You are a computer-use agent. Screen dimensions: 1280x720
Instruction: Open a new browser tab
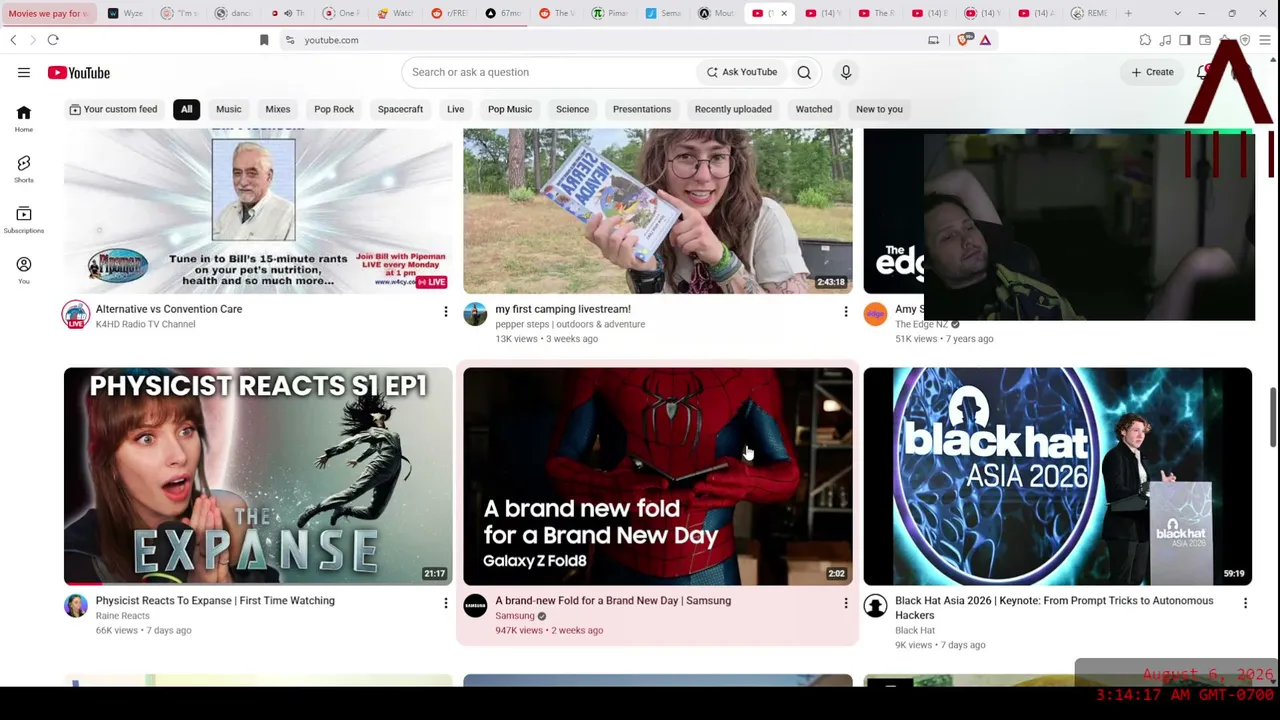point(1128,13)
